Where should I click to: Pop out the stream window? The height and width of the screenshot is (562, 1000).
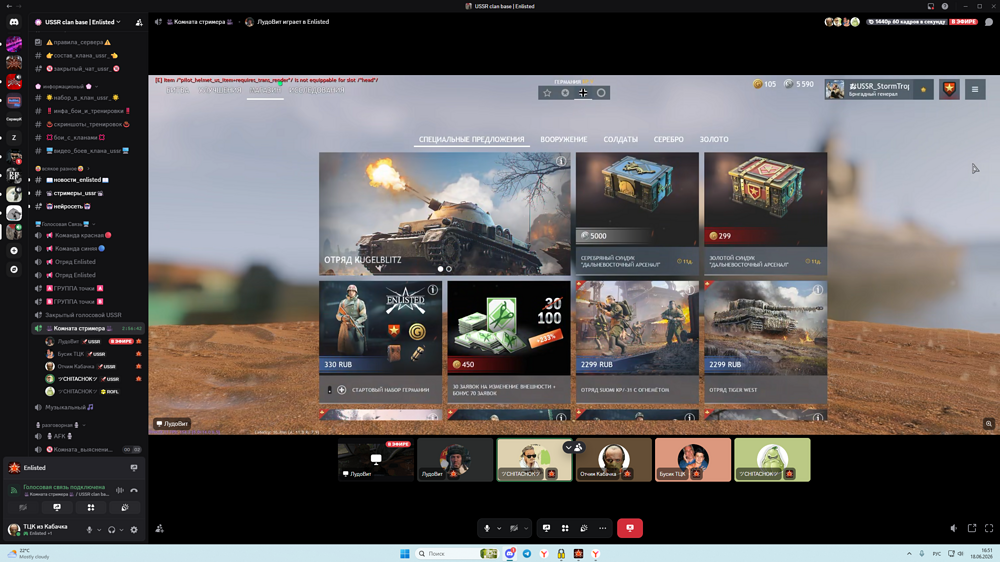[x=972, y=528]
